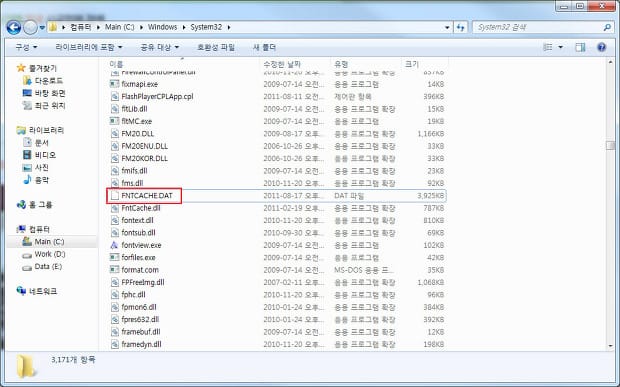This screenshot has height=387, width=620.
Task: Click fpres632.dll file name
Action: (x=140, y=319)
